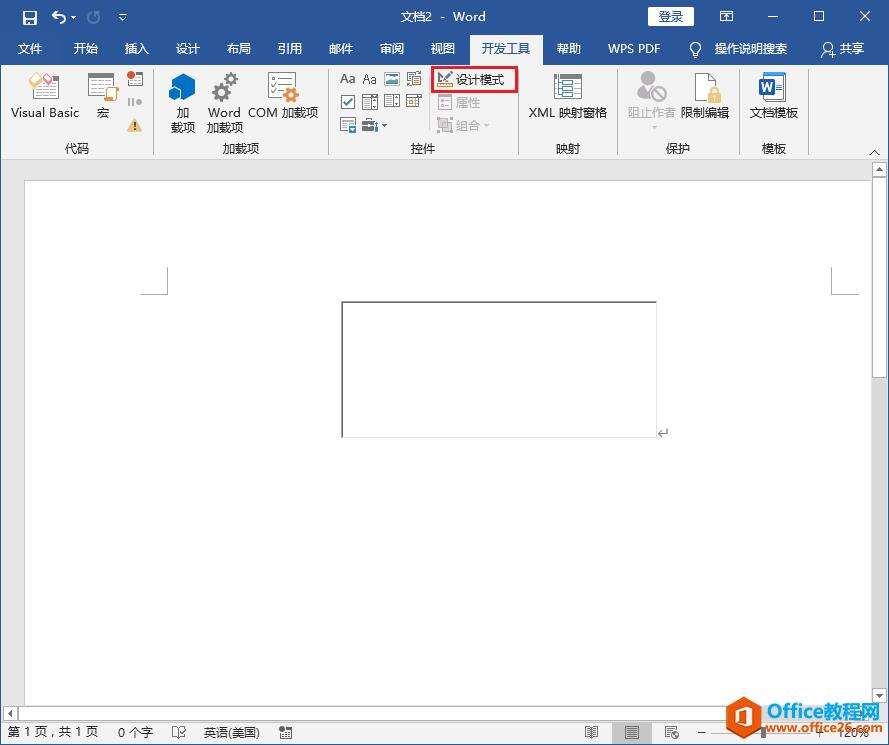889x745 pixels.
Task: Insert a checkbox content control
Action: point(348,102)
